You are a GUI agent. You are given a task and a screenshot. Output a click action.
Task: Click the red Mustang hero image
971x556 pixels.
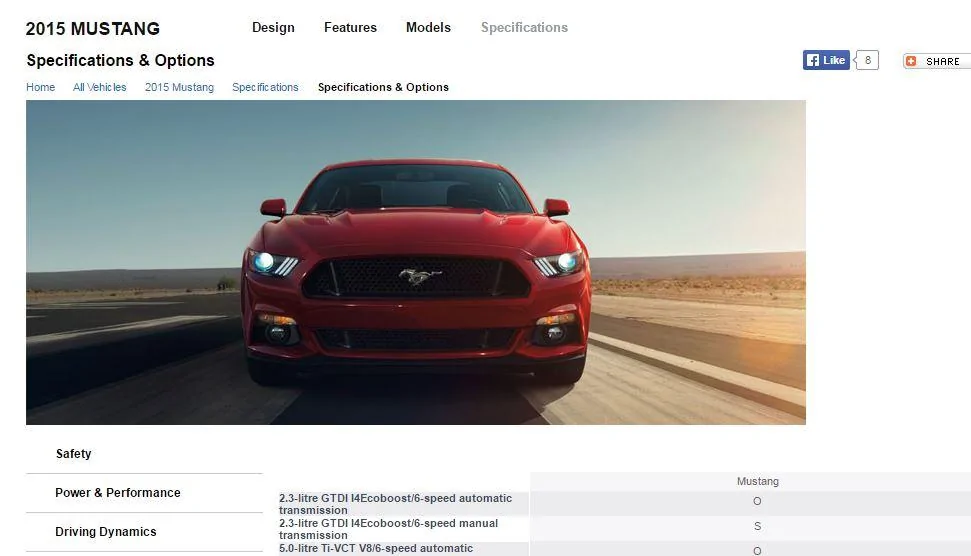click(416, 262)
